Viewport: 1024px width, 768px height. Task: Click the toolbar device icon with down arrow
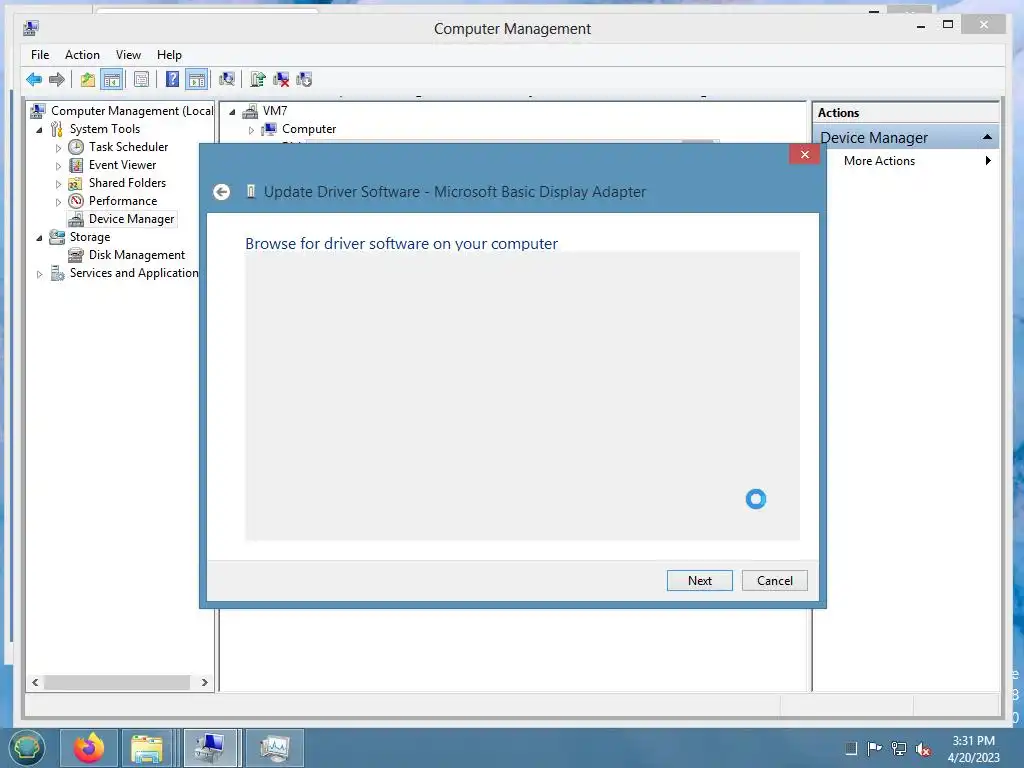(304, 80)
